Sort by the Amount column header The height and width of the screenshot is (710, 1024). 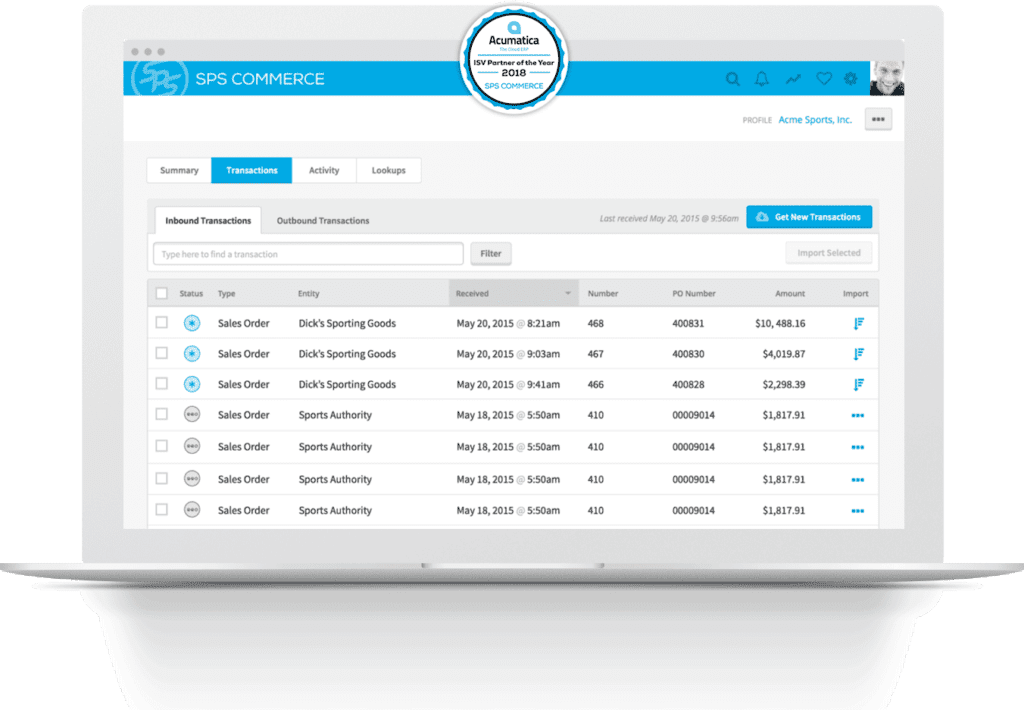(790, 294)
